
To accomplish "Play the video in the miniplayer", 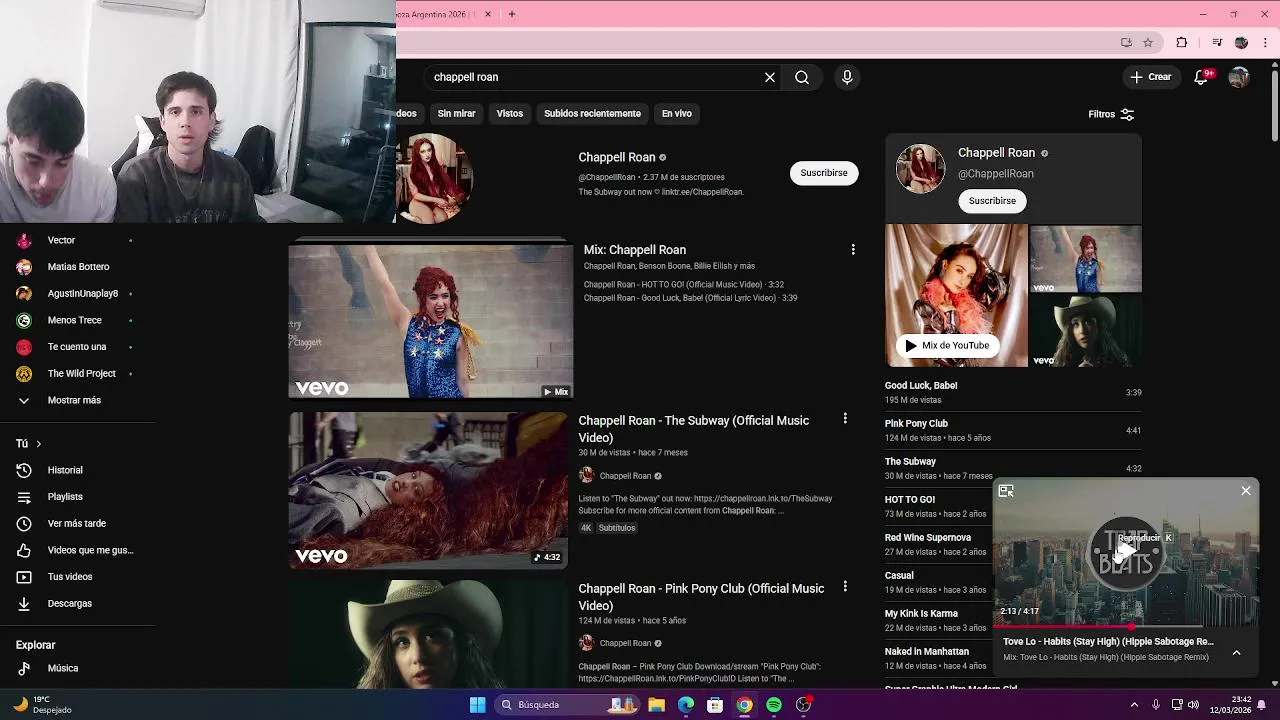I will [1126, 549].
